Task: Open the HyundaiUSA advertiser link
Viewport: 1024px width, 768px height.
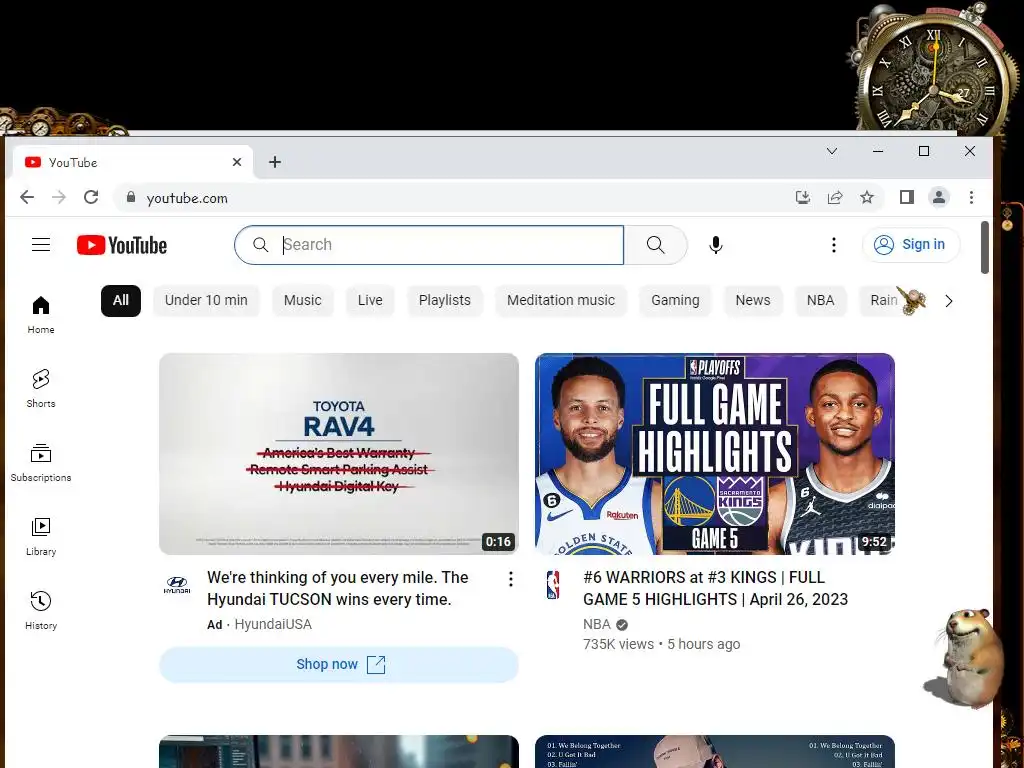Action: [273, 624]
